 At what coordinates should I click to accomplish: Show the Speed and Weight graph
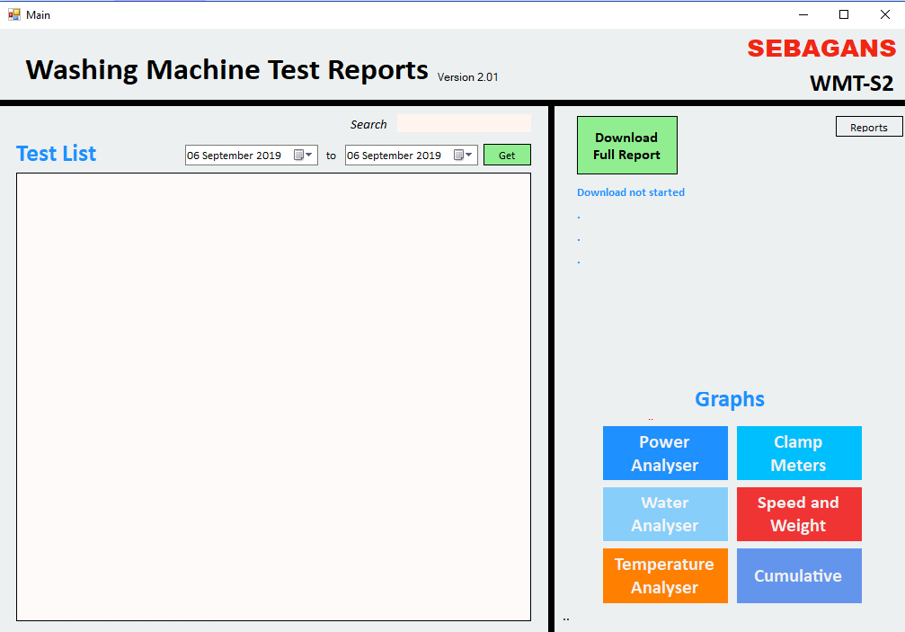point(798,514)
